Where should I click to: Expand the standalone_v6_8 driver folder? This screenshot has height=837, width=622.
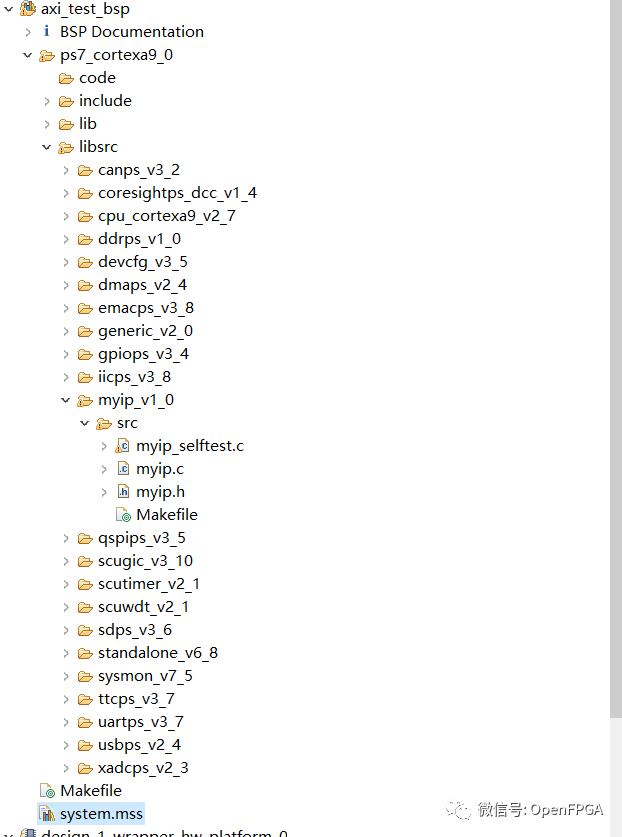[x=66, y=653]
